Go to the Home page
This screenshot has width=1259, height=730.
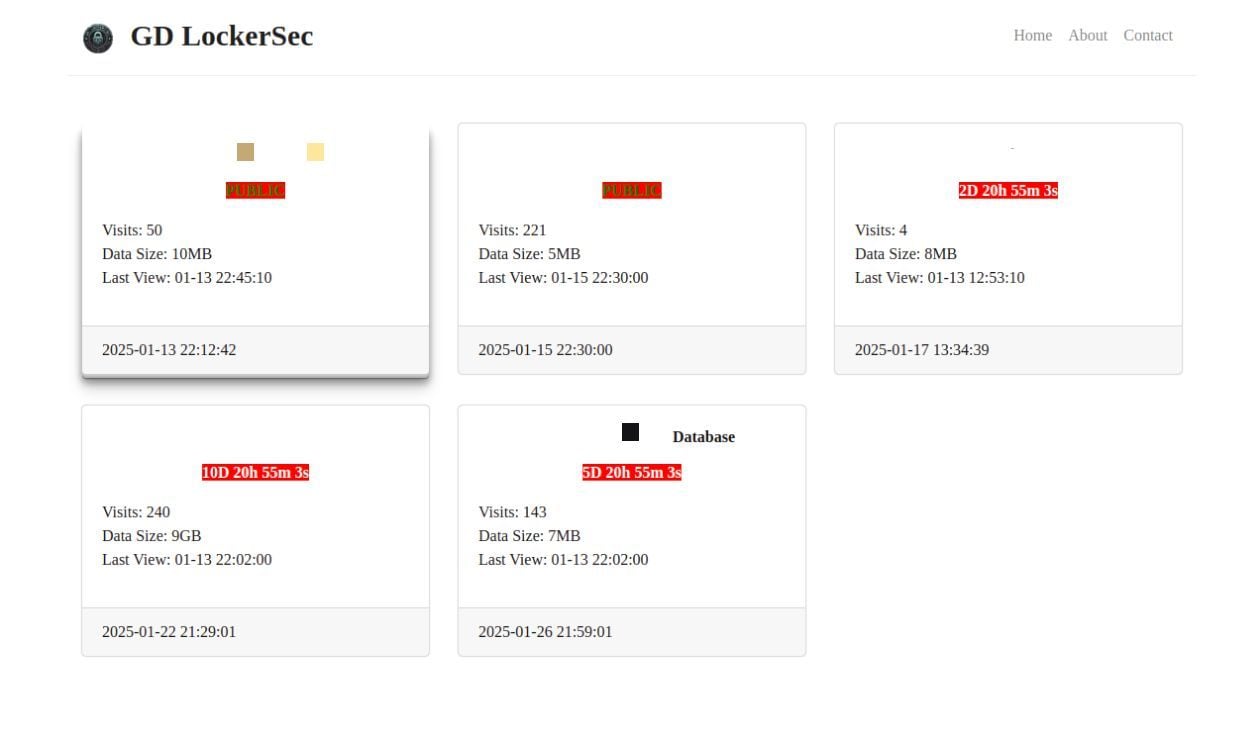tap(1032, 35)
